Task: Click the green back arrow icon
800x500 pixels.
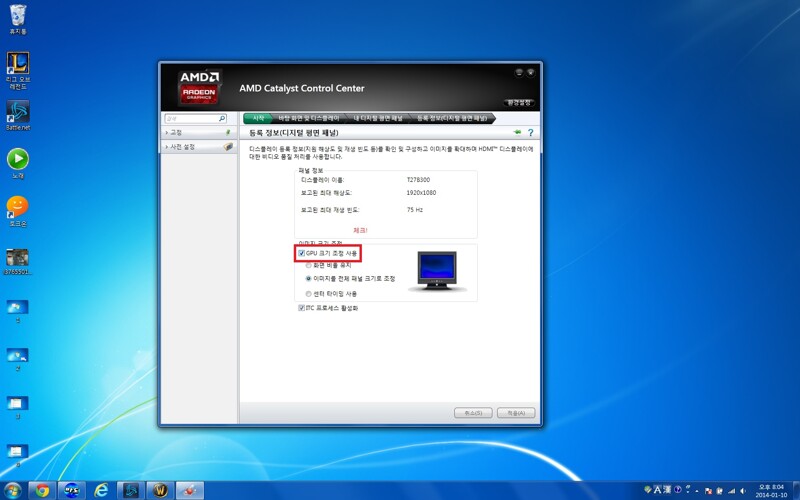Action: [x=517, y=133]
